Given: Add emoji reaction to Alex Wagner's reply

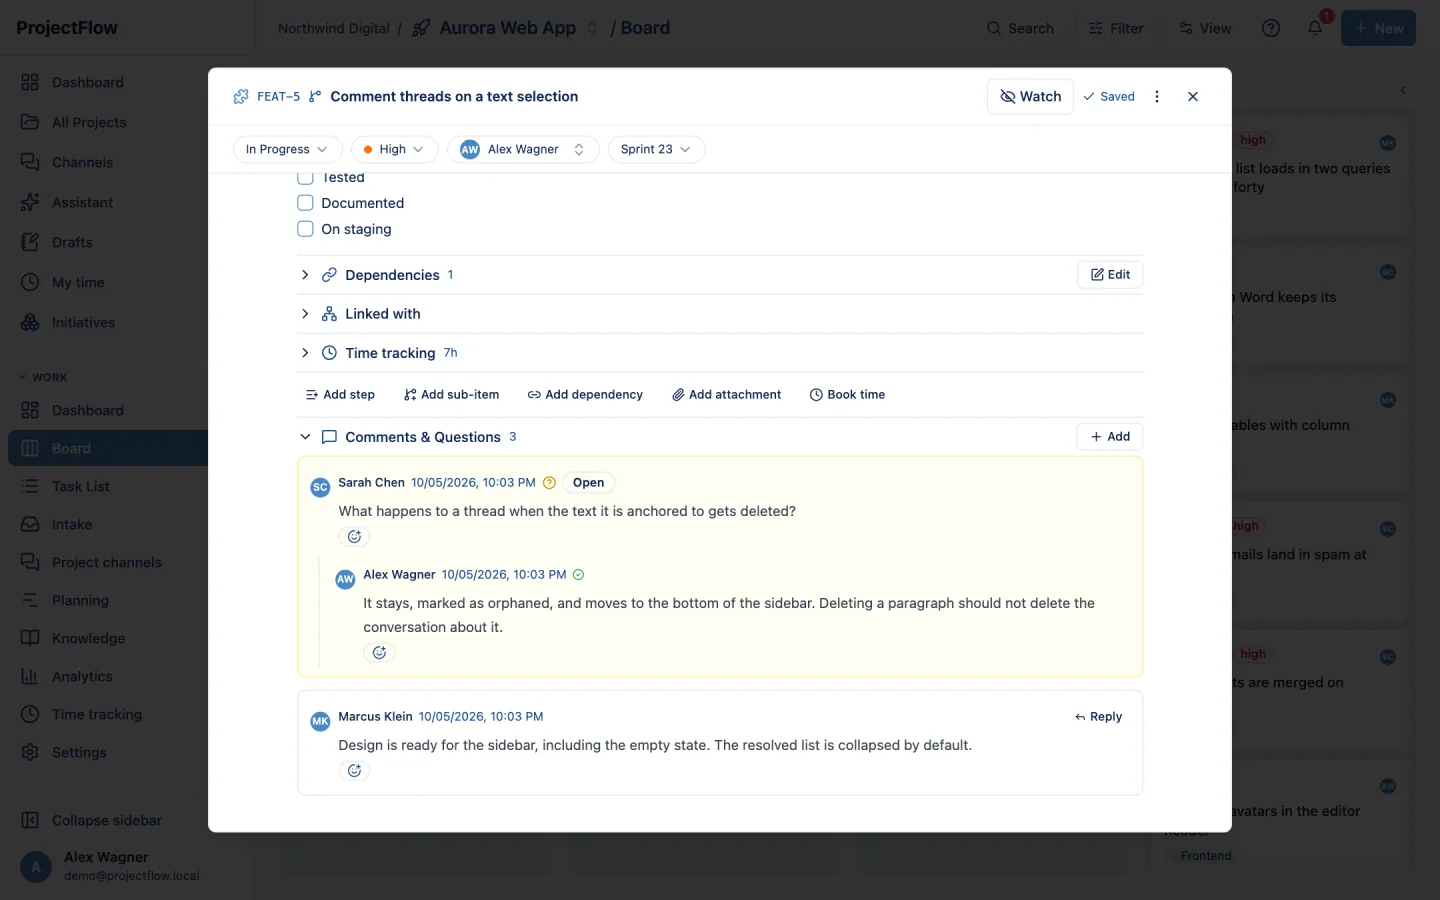Looking at the screenshot, I should pos(379,653).
